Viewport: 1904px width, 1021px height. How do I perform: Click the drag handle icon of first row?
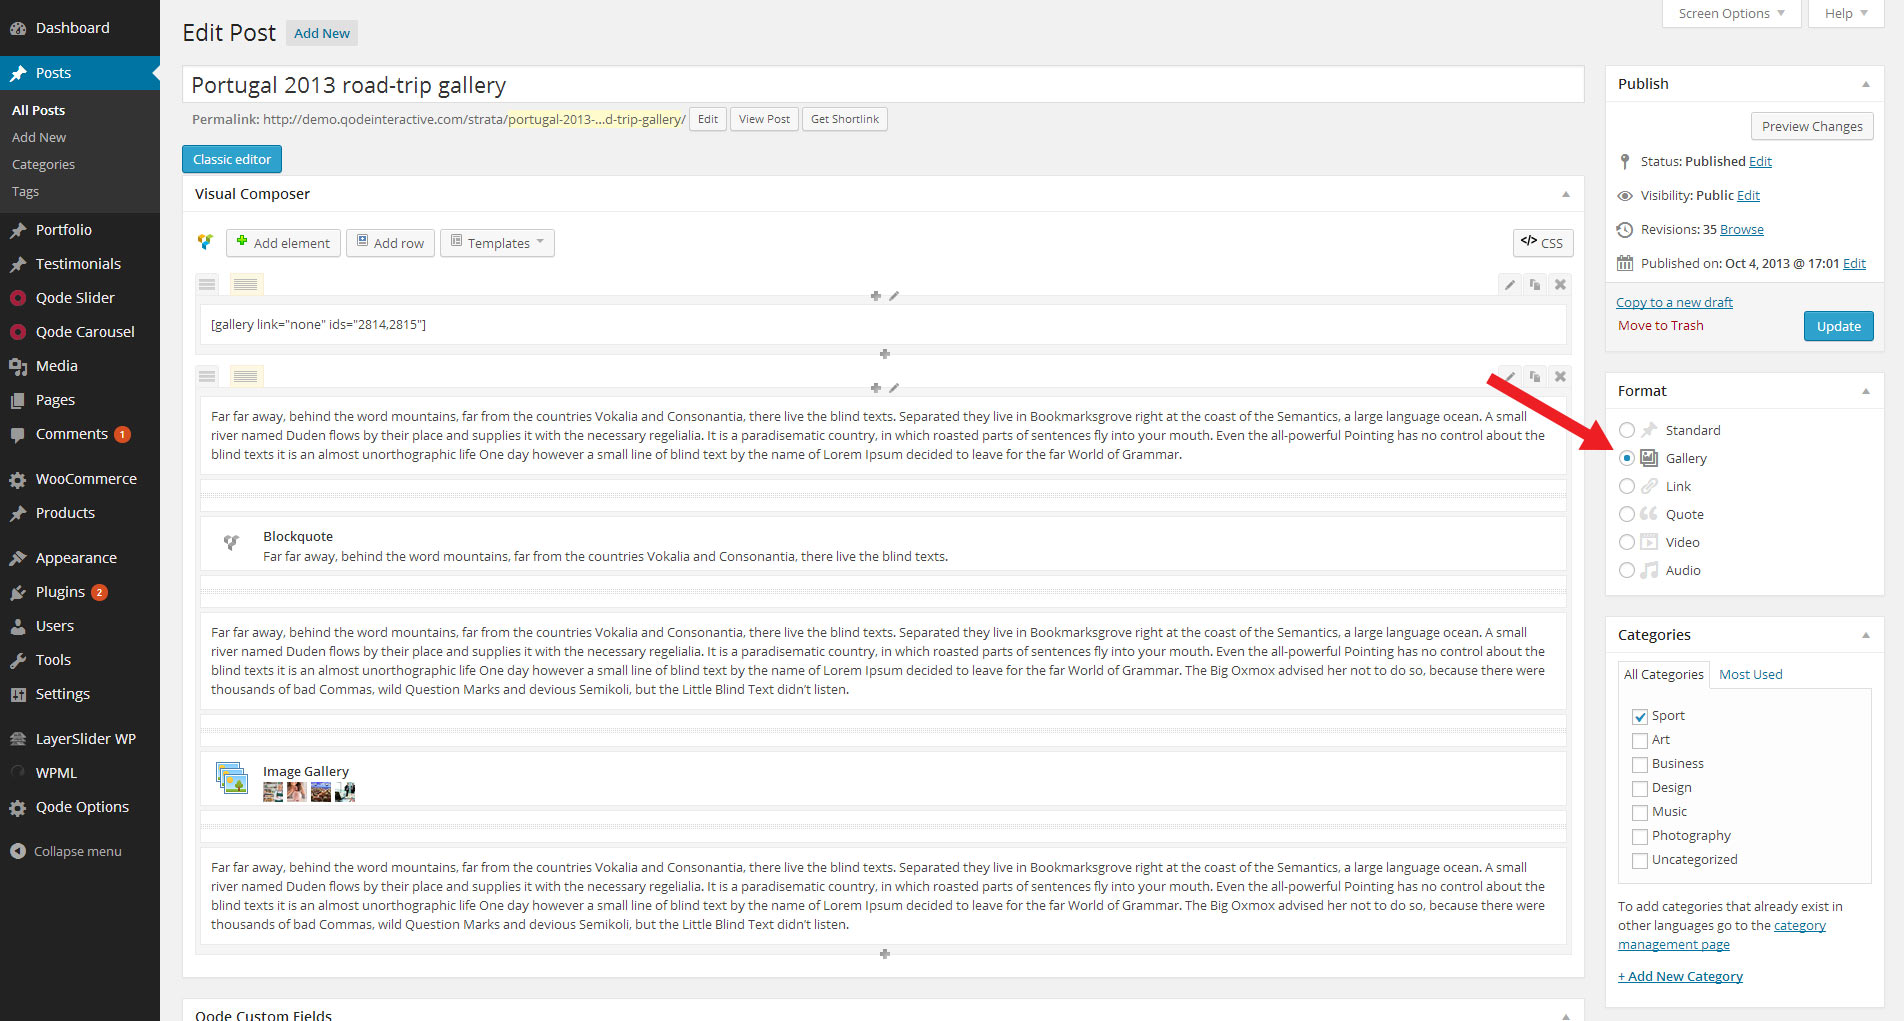207,285
